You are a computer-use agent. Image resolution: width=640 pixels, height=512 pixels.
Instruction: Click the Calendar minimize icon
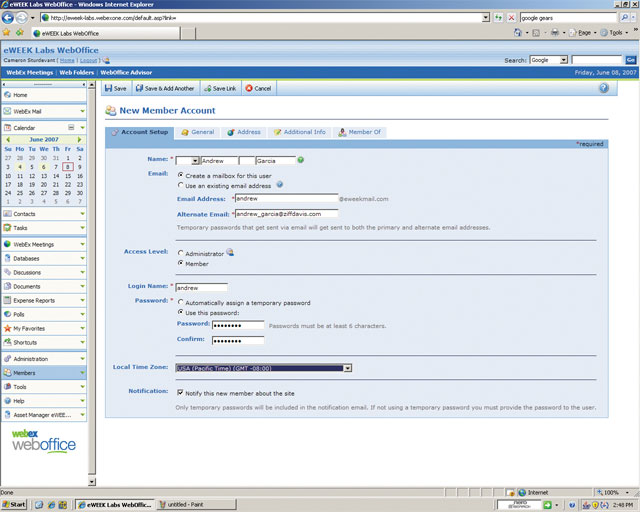(71, 127)
